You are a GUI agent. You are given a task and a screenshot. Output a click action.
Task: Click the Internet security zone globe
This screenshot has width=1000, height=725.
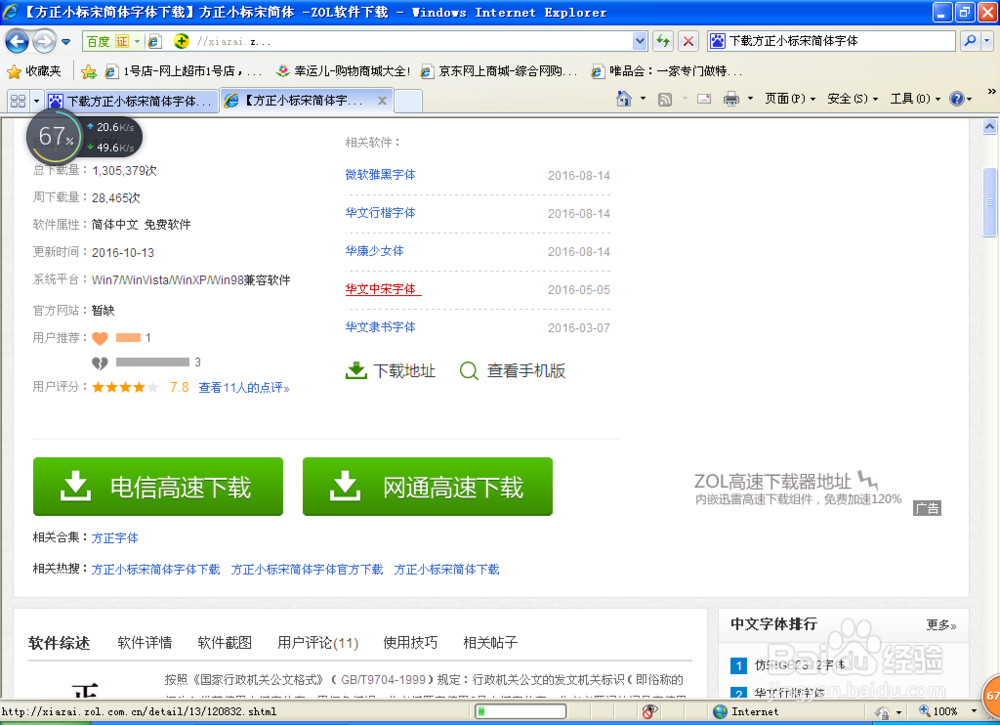720,712
